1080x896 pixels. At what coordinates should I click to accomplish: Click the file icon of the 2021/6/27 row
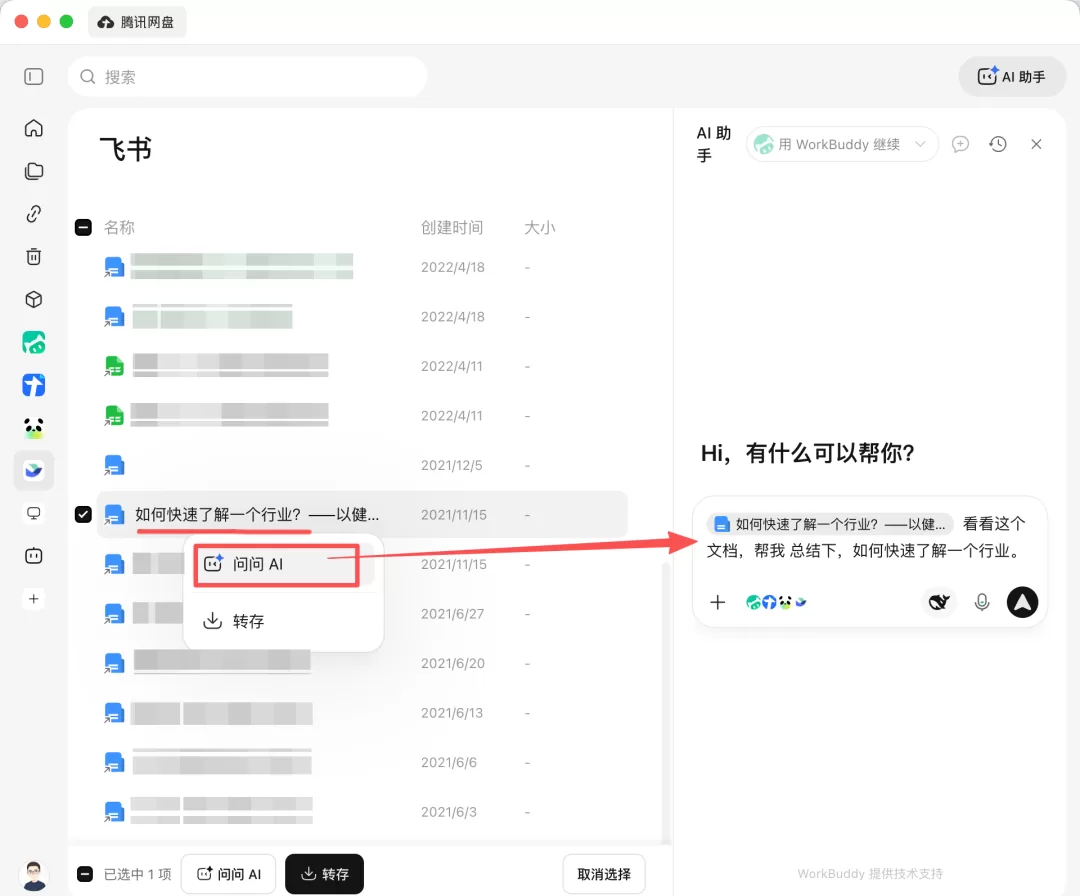[114, 614]
